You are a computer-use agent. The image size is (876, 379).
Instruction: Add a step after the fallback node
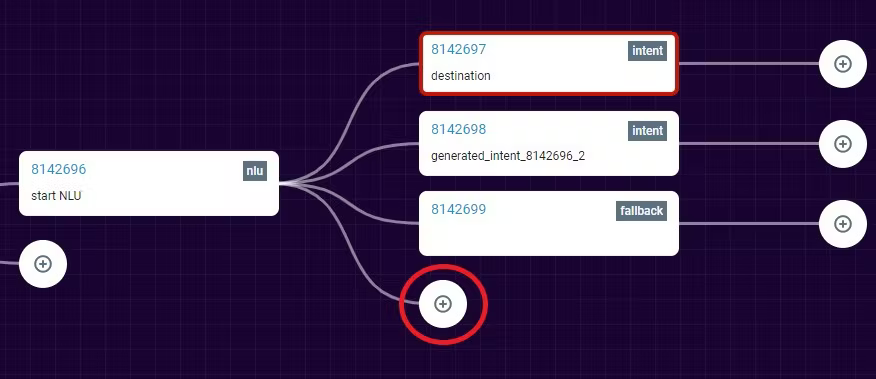point(842,224)
